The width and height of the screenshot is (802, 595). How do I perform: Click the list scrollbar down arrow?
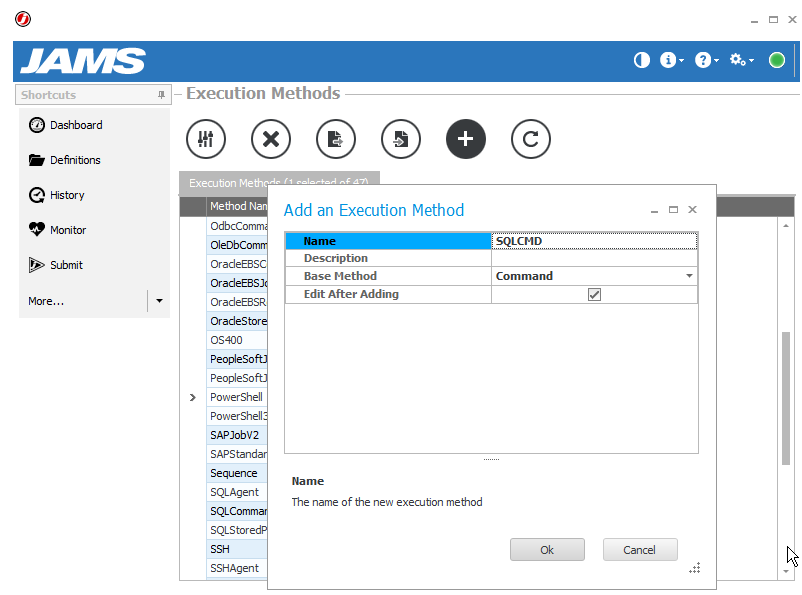tap(786, 571)
